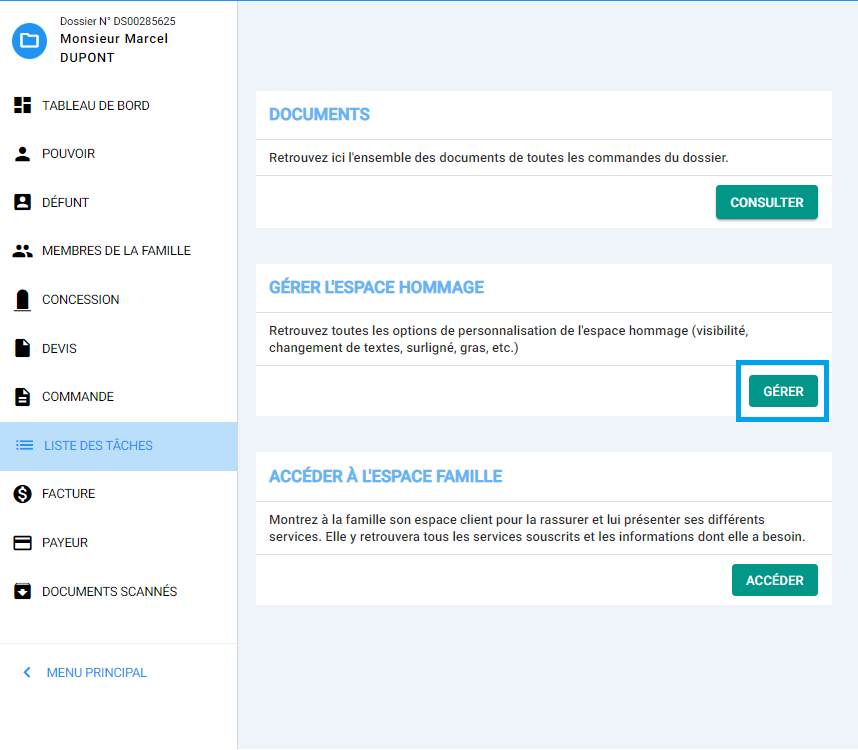The image size is (858, 750).
Task: Return via MENU PRINCIPAL link
Action: [96, 672]
